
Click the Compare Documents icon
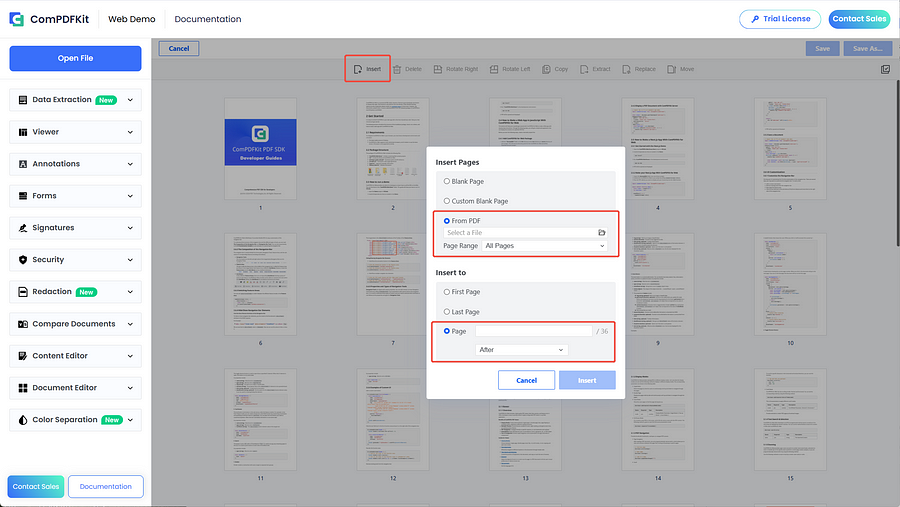pyautogui.click(x=23, y=324)
